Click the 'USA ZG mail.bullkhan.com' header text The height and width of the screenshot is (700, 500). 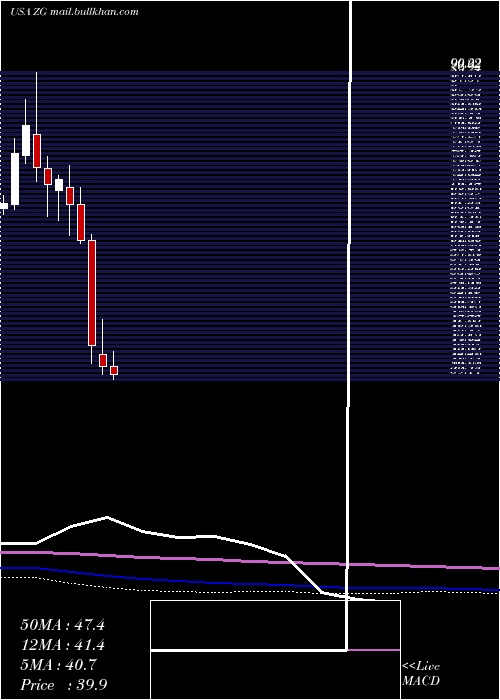74,12
